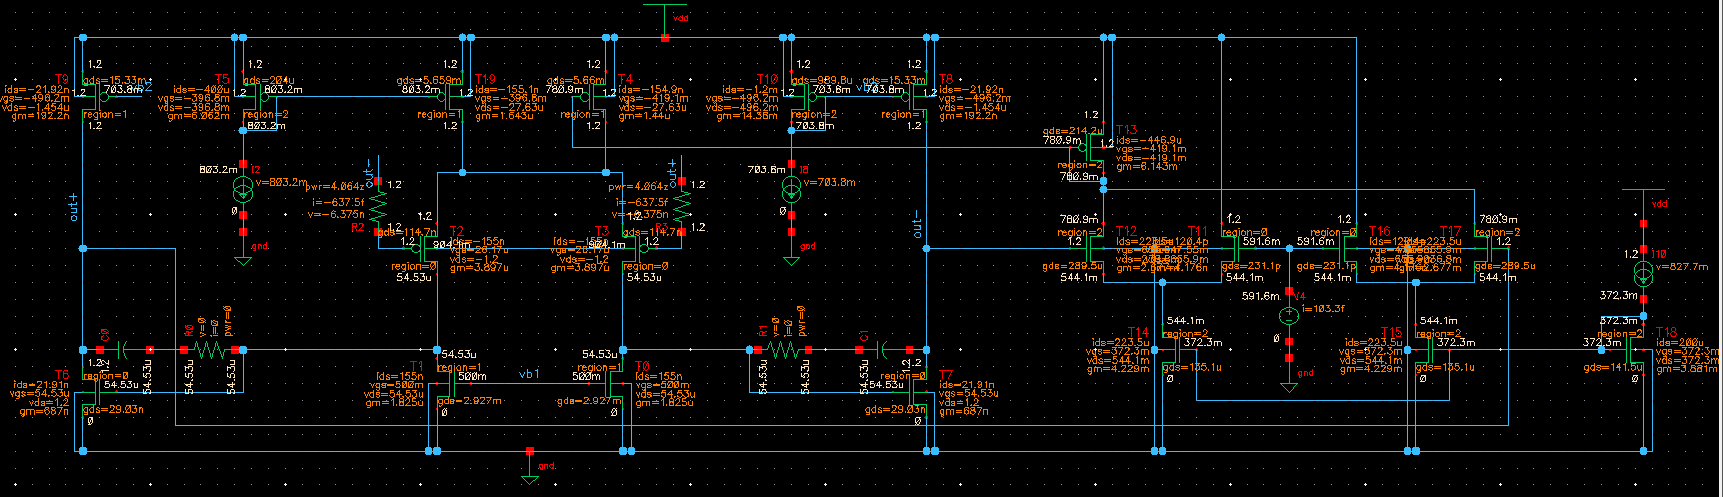Click the R2 resistor under out-
The width and height of the screenshot is (1723, 497).
(x=378, y=208)
